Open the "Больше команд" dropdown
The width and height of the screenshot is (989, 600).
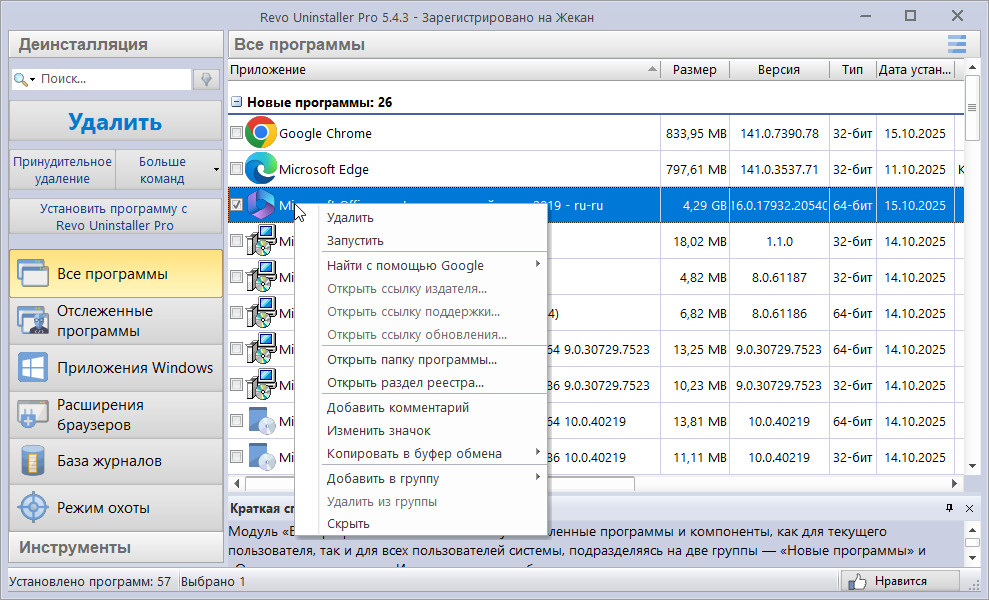point(168,170)
